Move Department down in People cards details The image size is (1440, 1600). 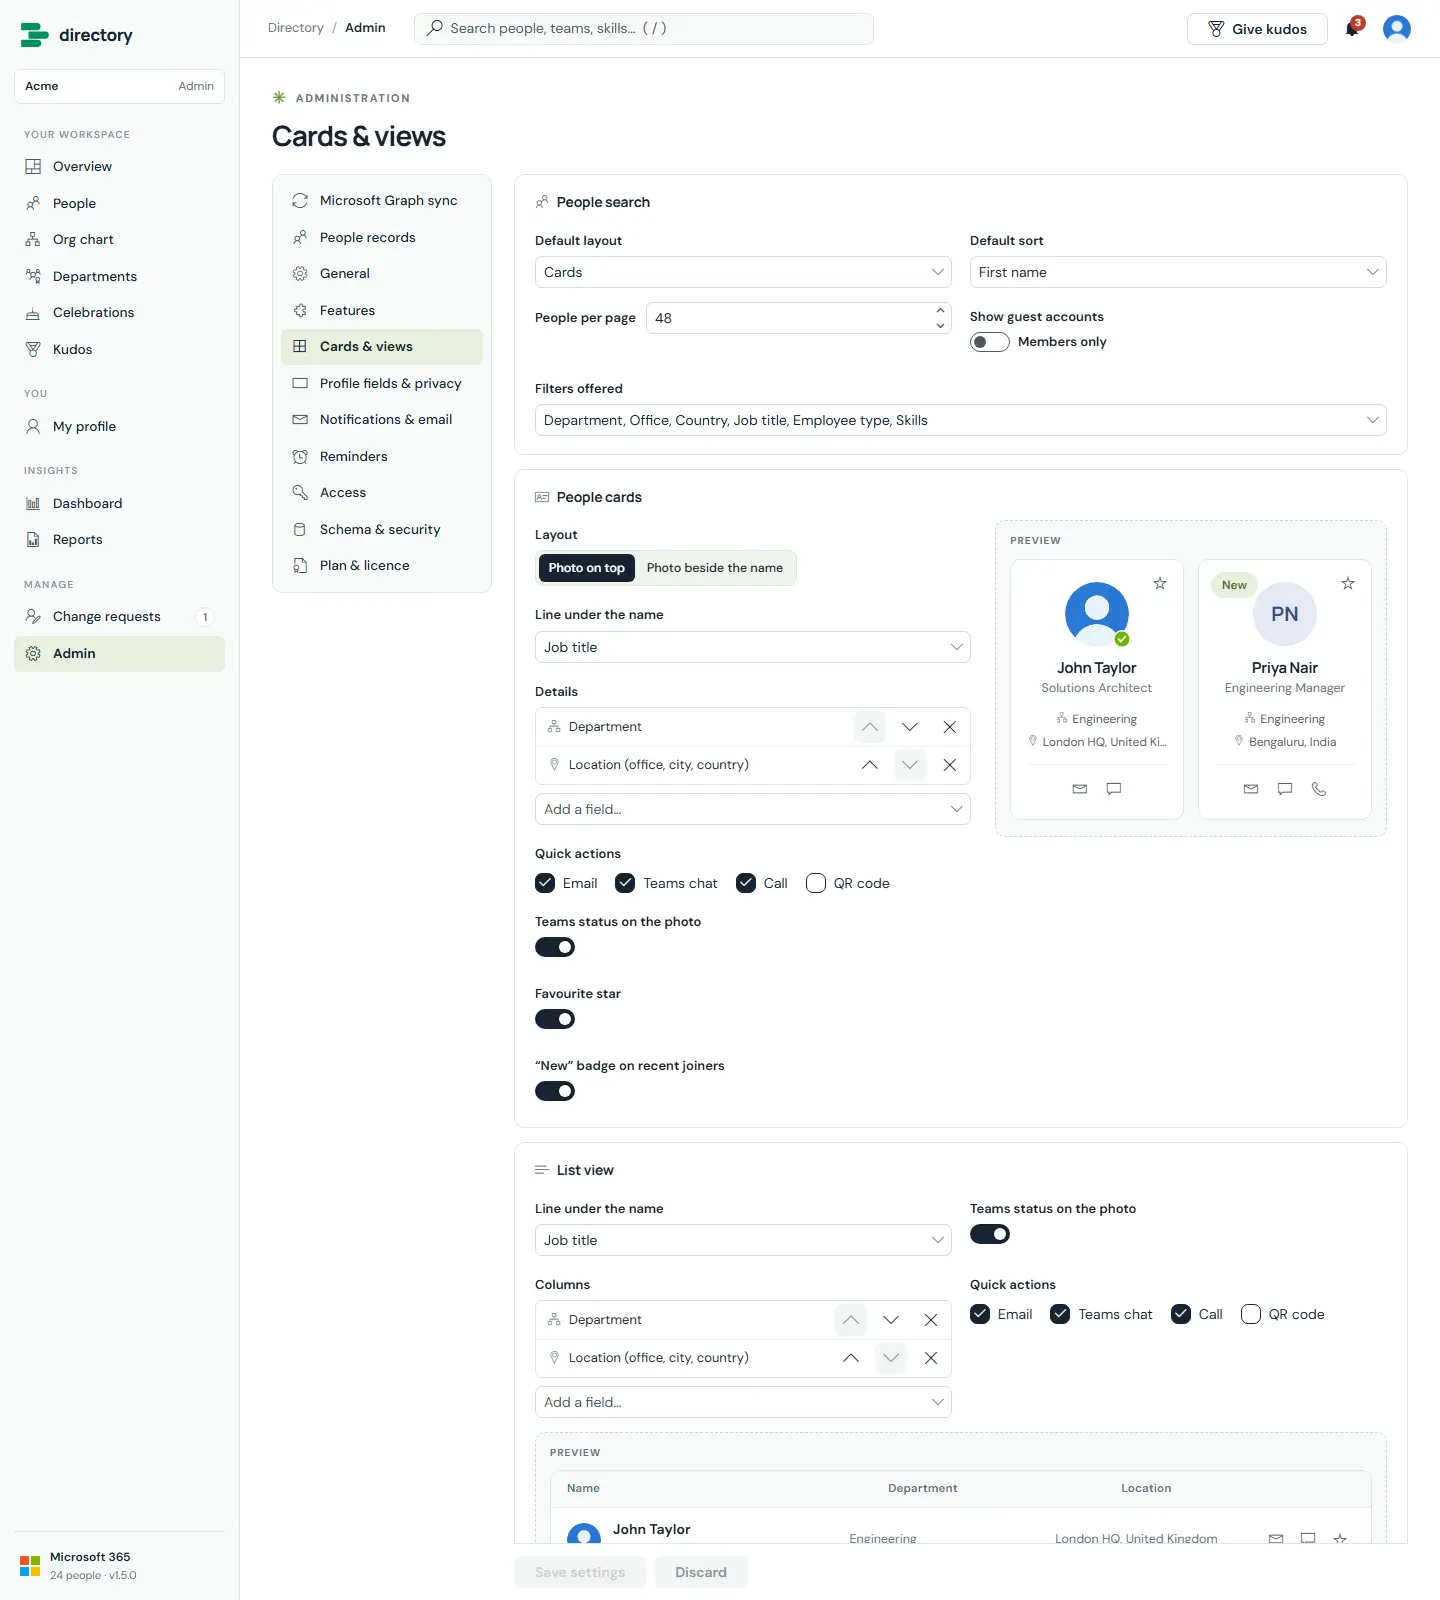point(910,727)
